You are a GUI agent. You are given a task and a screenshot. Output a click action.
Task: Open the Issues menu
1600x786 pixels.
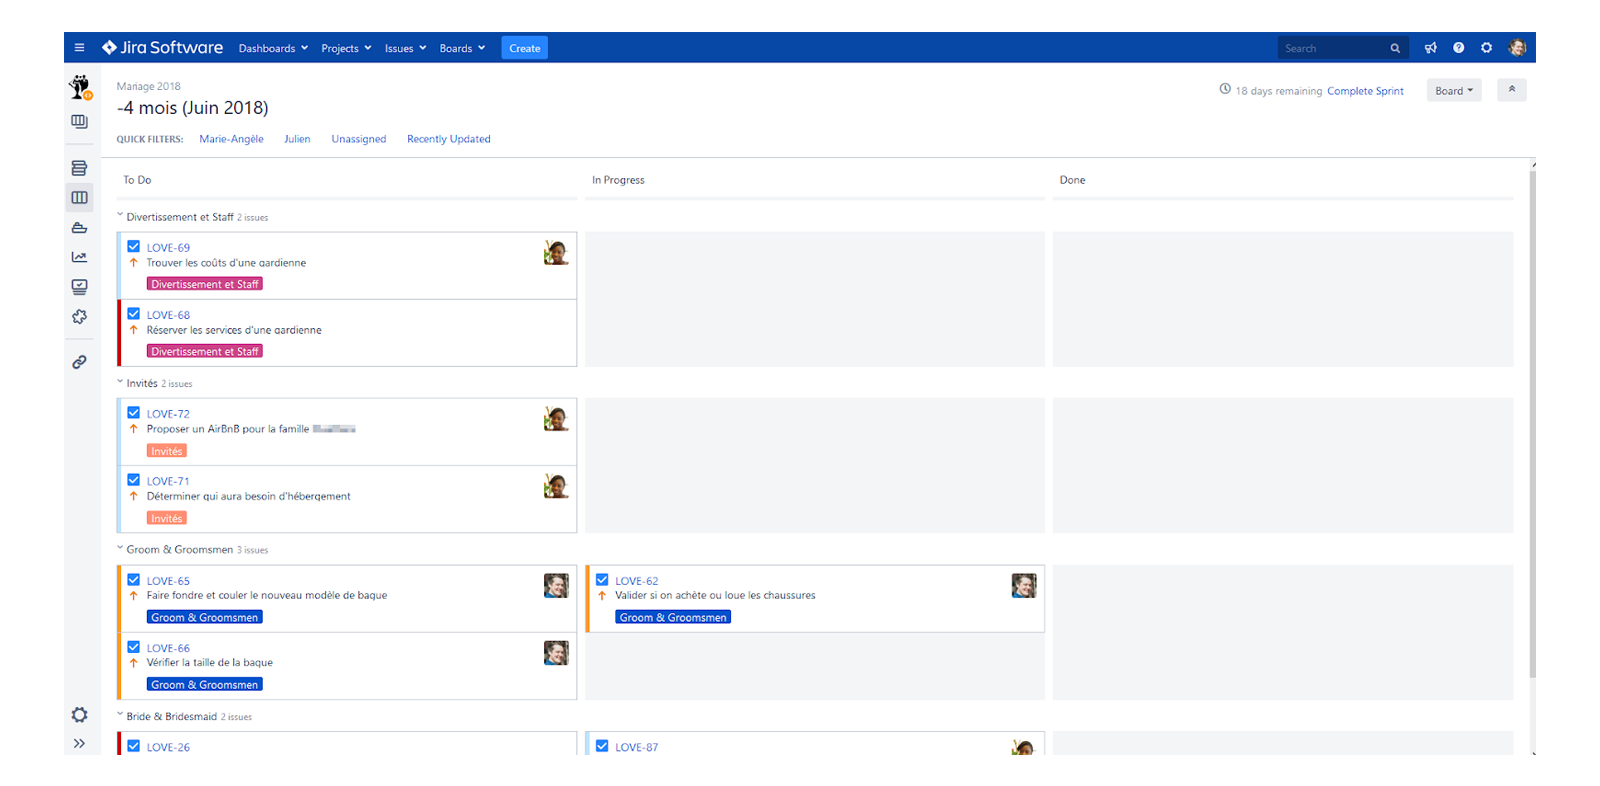pyautogui.click(x=405, y=48)
